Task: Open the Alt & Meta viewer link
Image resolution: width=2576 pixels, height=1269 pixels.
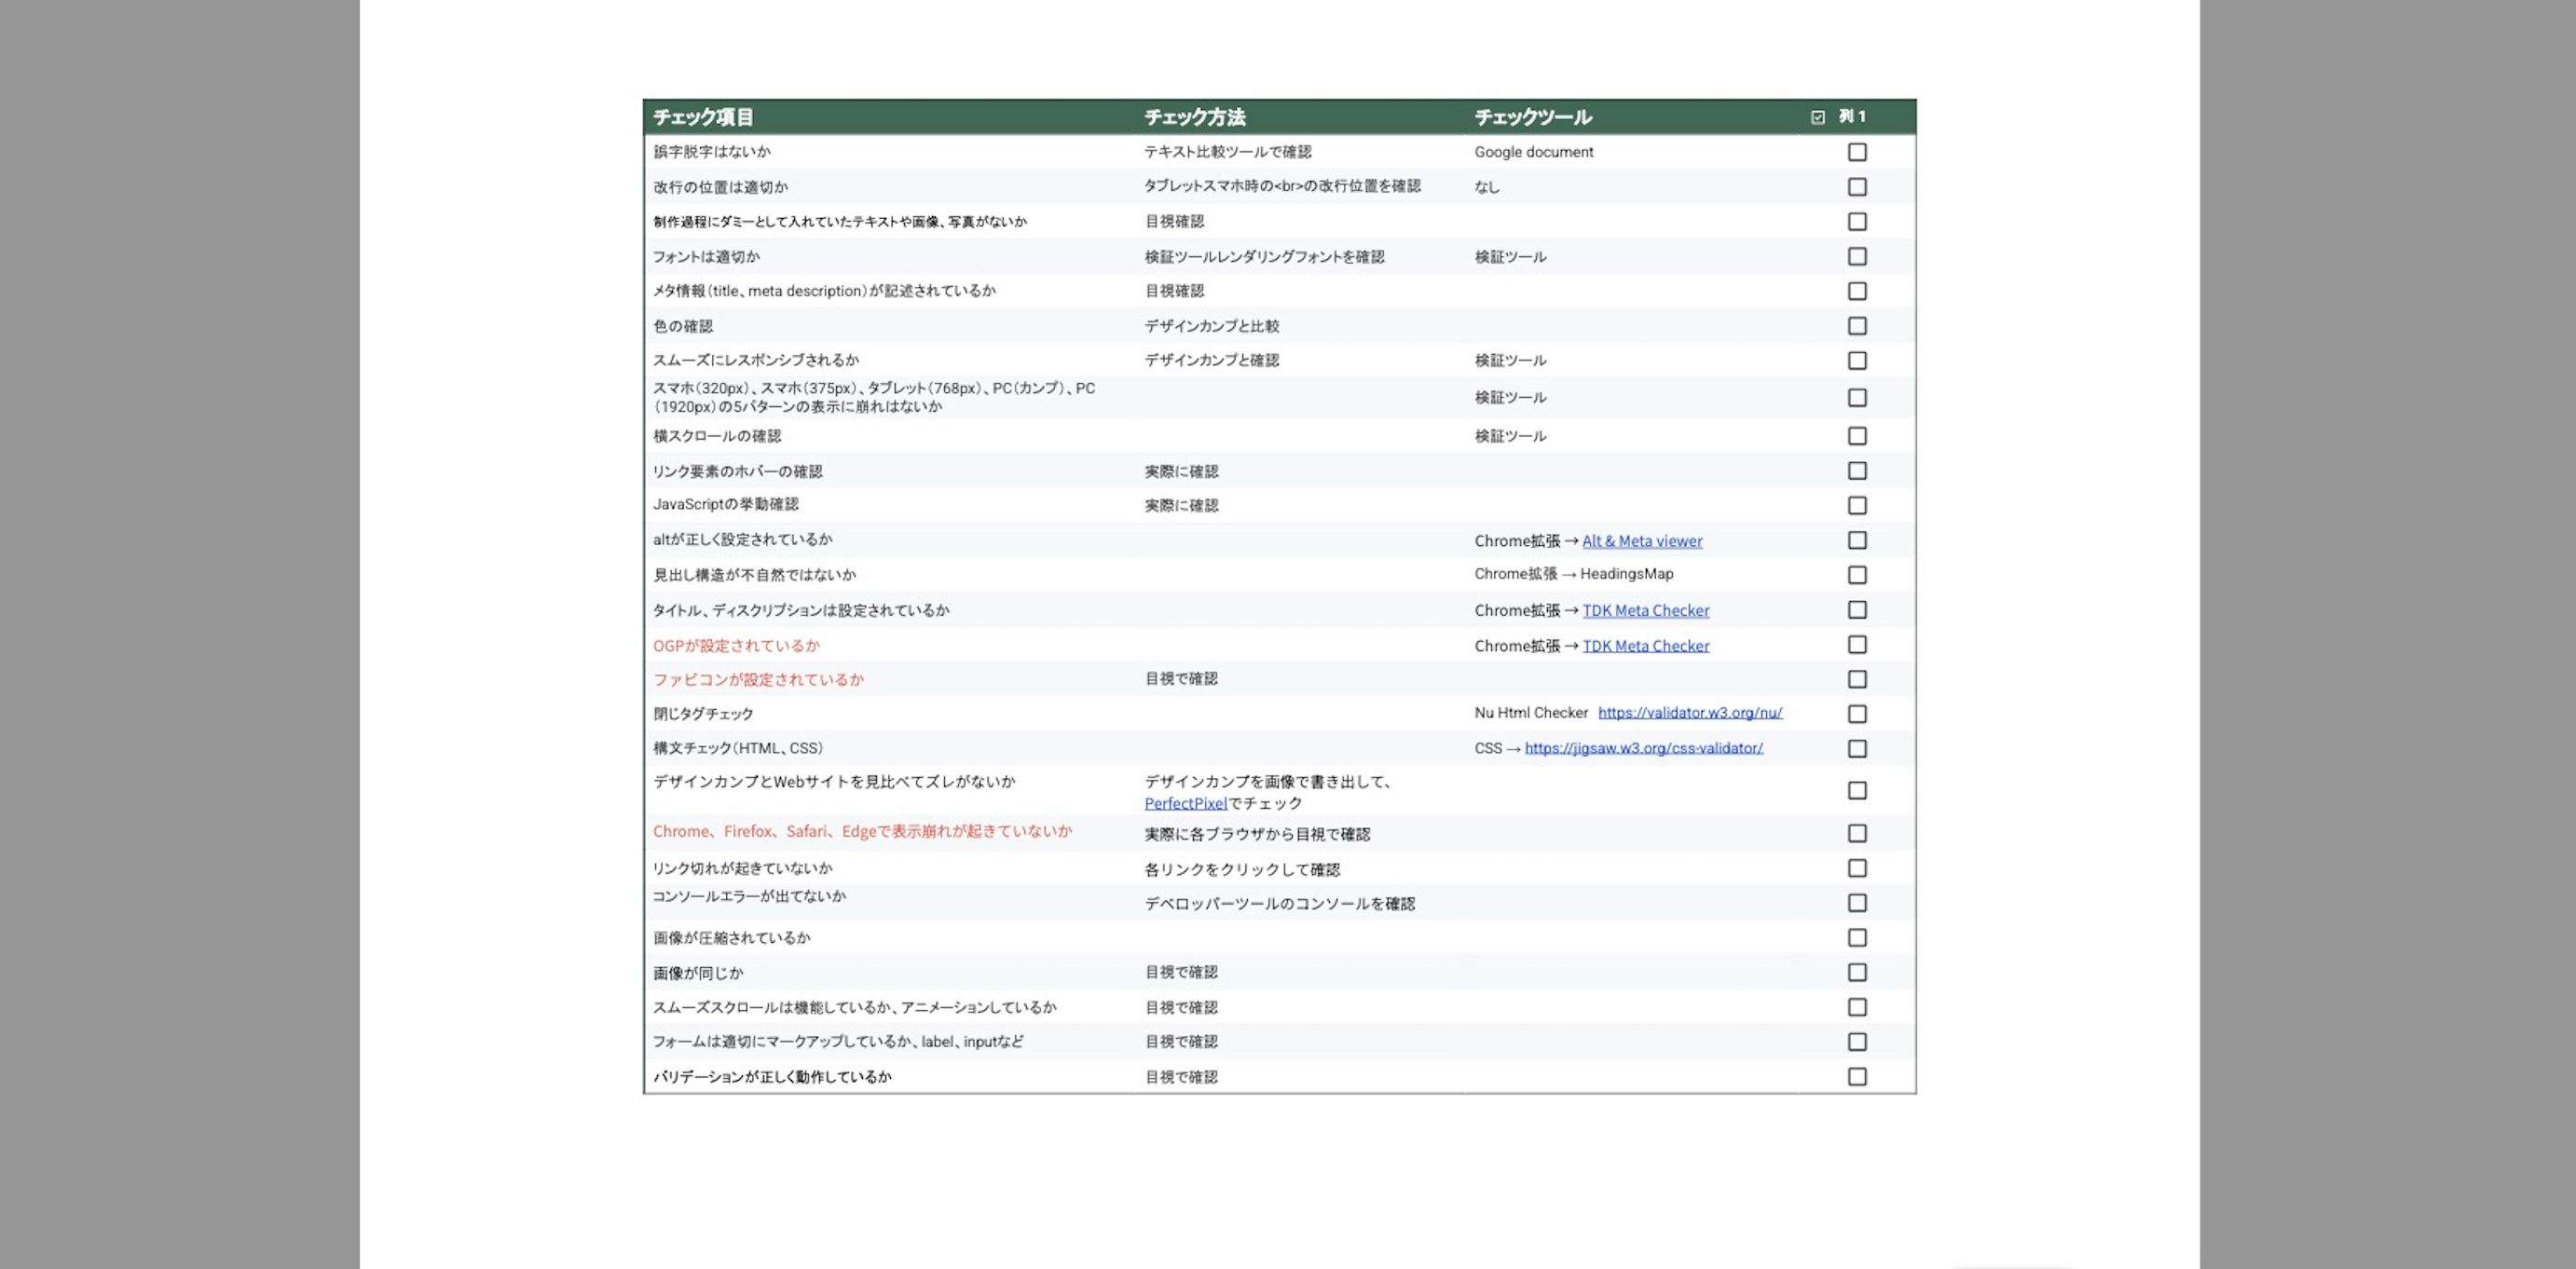Action: click(x=1642, y=541)
